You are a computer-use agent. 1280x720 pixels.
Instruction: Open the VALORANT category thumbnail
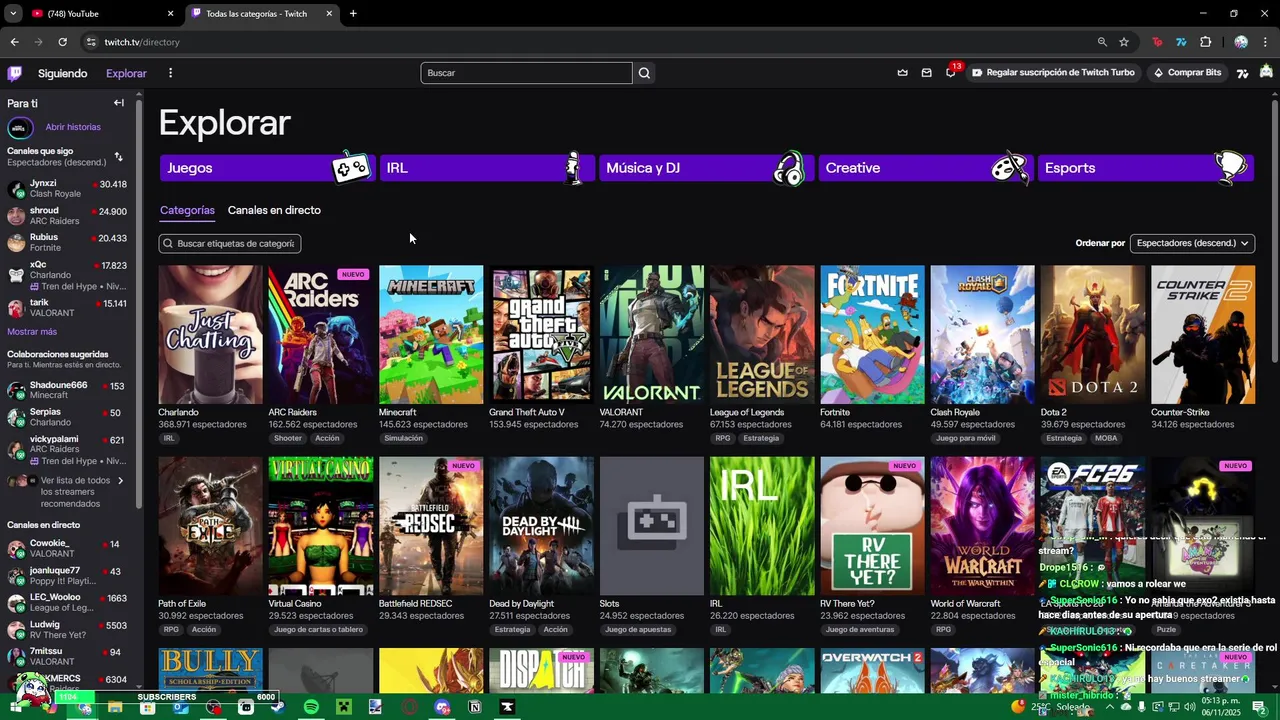[x=652, y=334]
